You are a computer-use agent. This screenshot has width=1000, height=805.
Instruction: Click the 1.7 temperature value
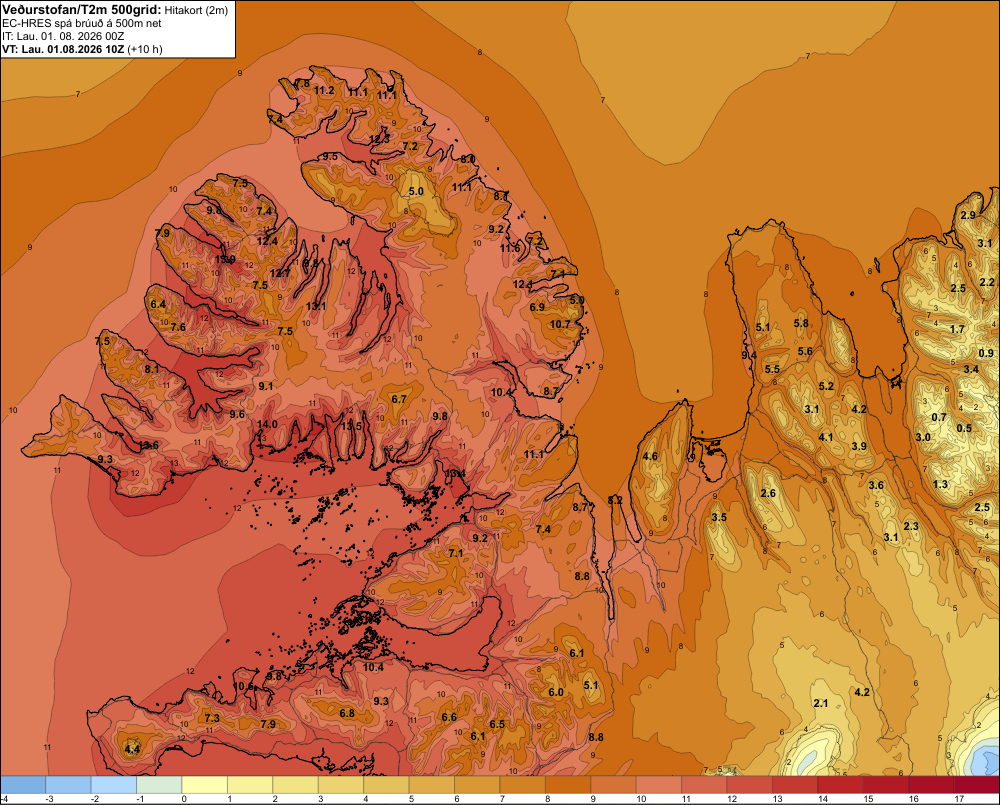(957, 329)
